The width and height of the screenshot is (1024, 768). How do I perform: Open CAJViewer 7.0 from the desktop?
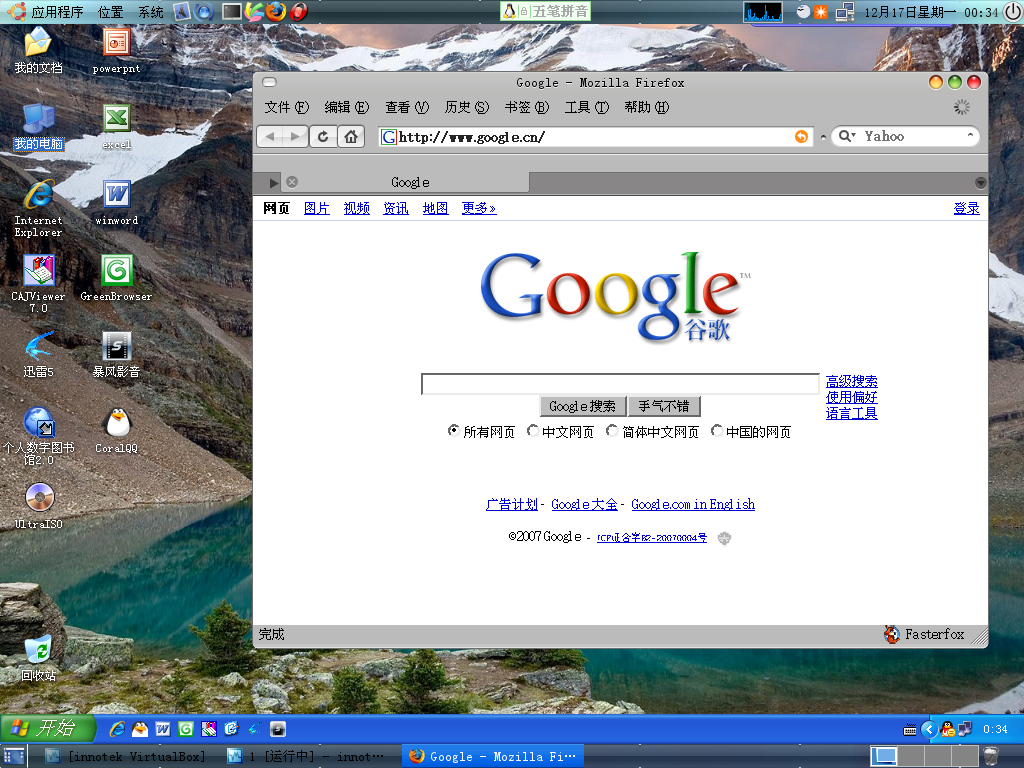pyautogui.click(x=39, y=283)
